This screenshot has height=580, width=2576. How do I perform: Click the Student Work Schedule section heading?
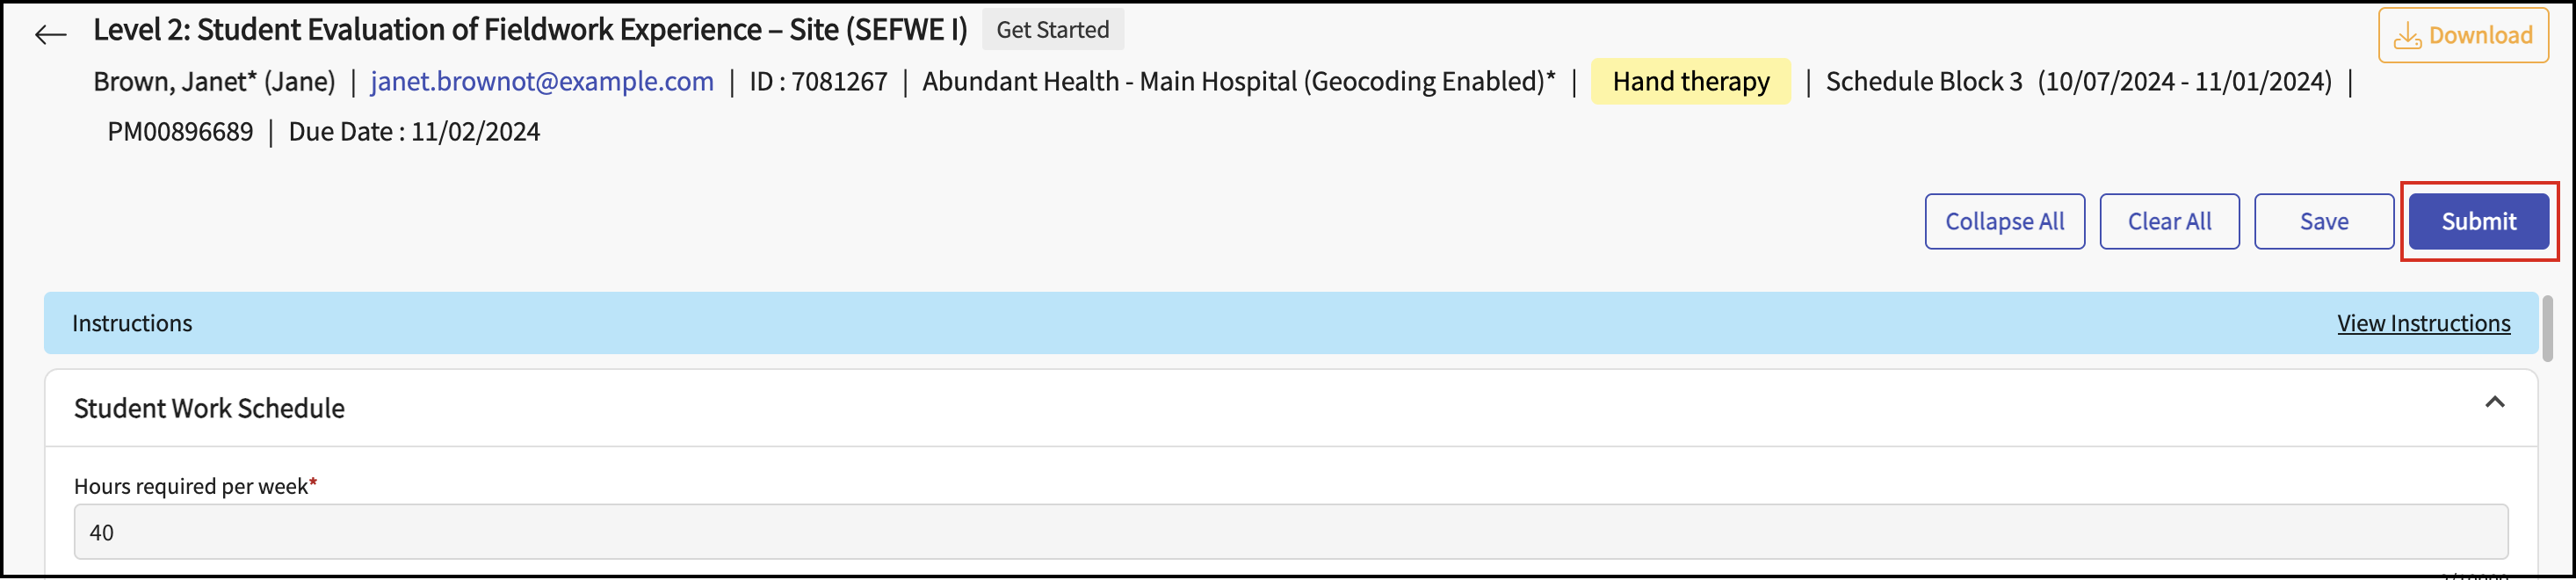(x=209, y=408)
